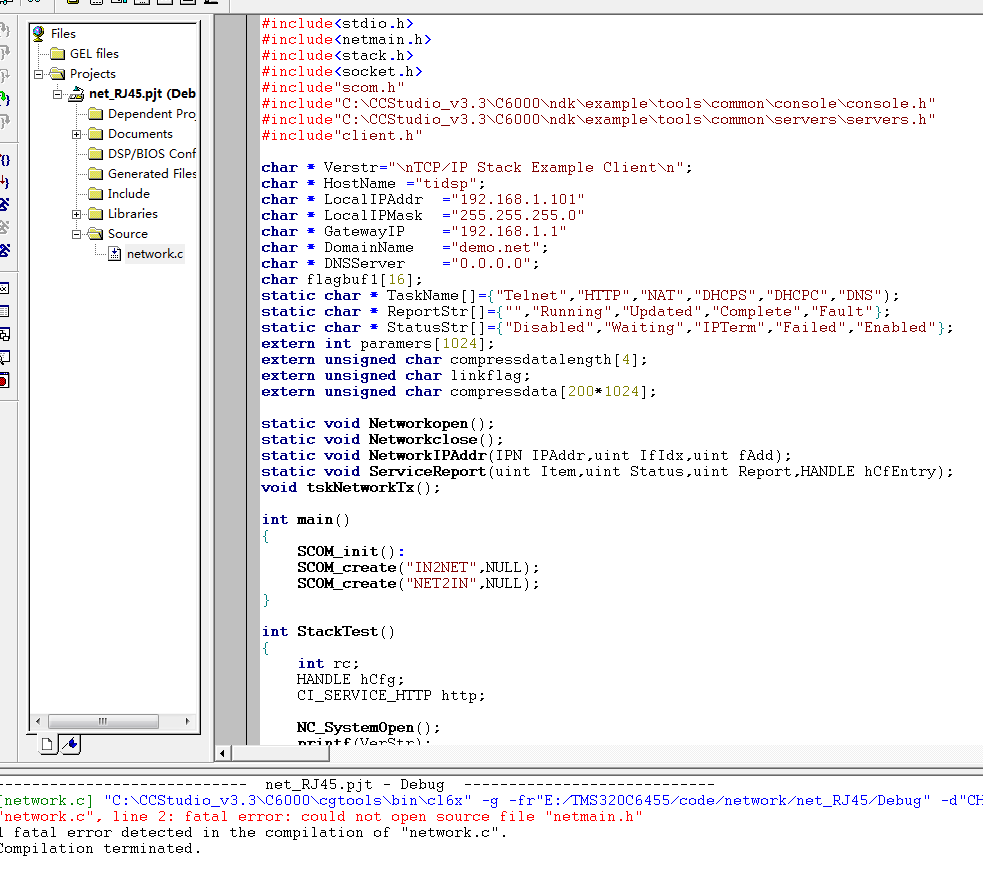Click the 'int StackTest()' declaration

click(x=329, y=631)
